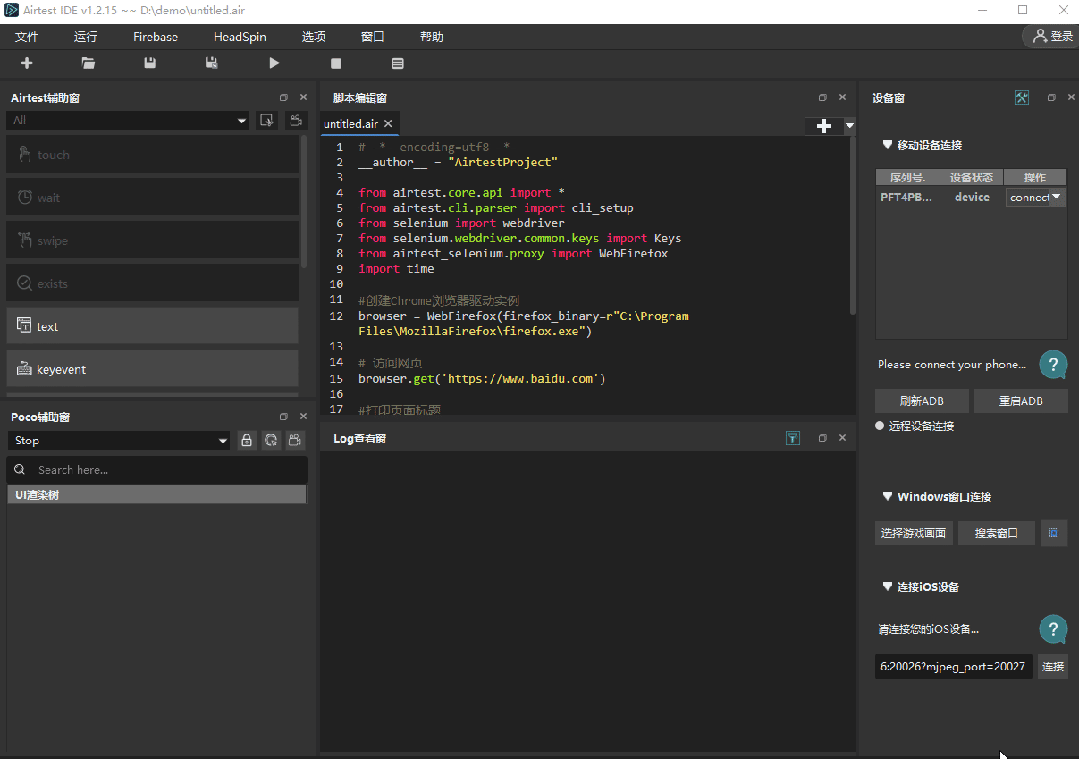This screenshot has width=1079, height=759.
Task: Open help for iOS device connection
Action: [x=1053, y=629]
